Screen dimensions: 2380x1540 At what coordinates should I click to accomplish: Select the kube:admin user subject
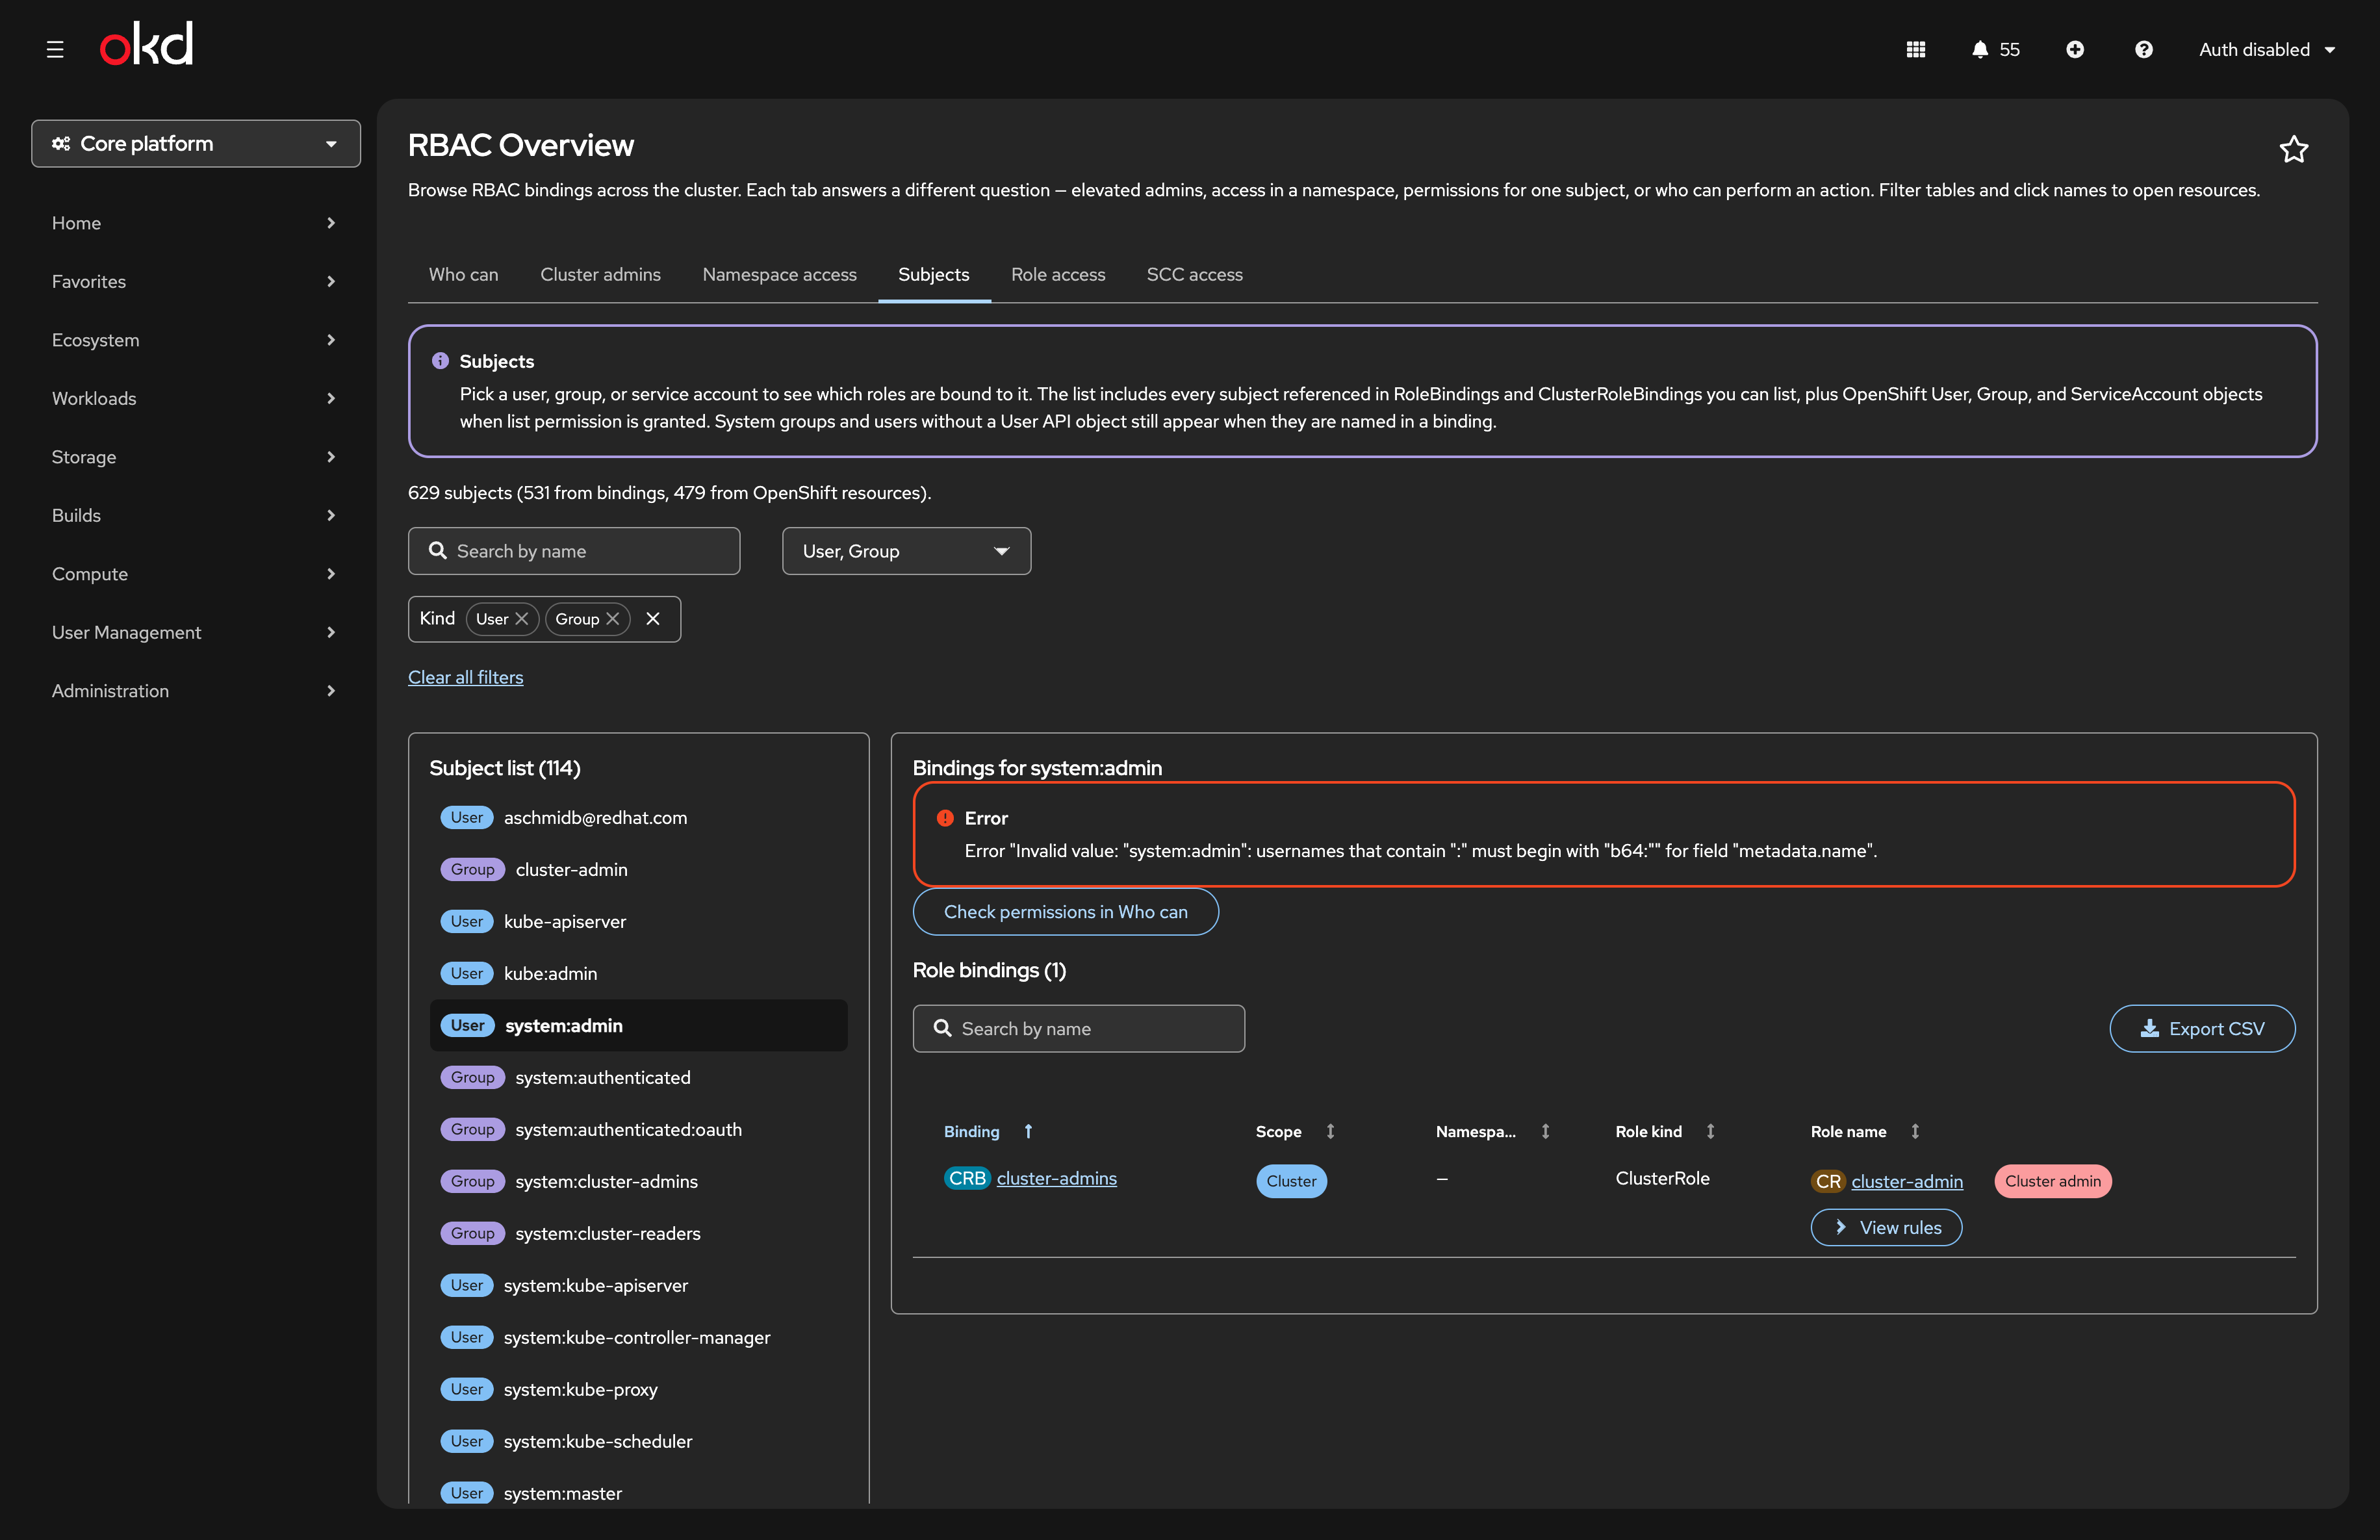pos(638,973)
